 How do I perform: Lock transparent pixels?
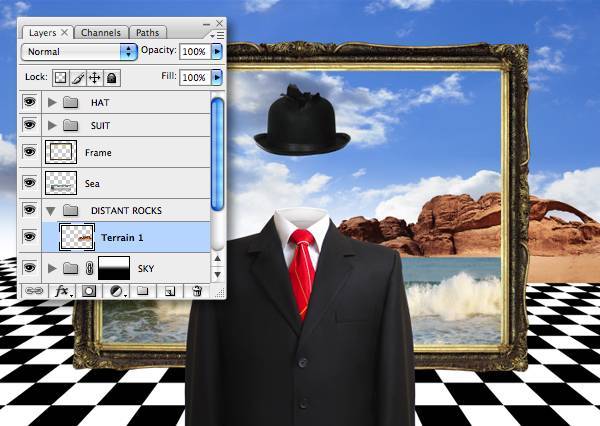60,78
